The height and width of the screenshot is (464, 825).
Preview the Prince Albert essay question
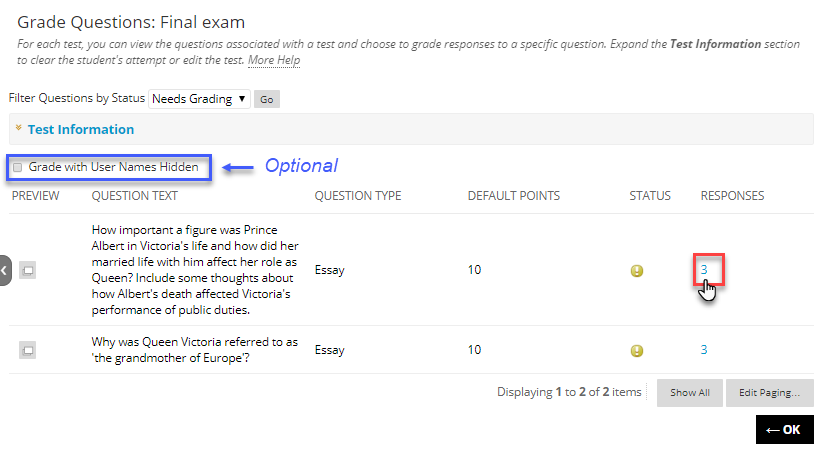pyautogui.click(x=28, y=270)
